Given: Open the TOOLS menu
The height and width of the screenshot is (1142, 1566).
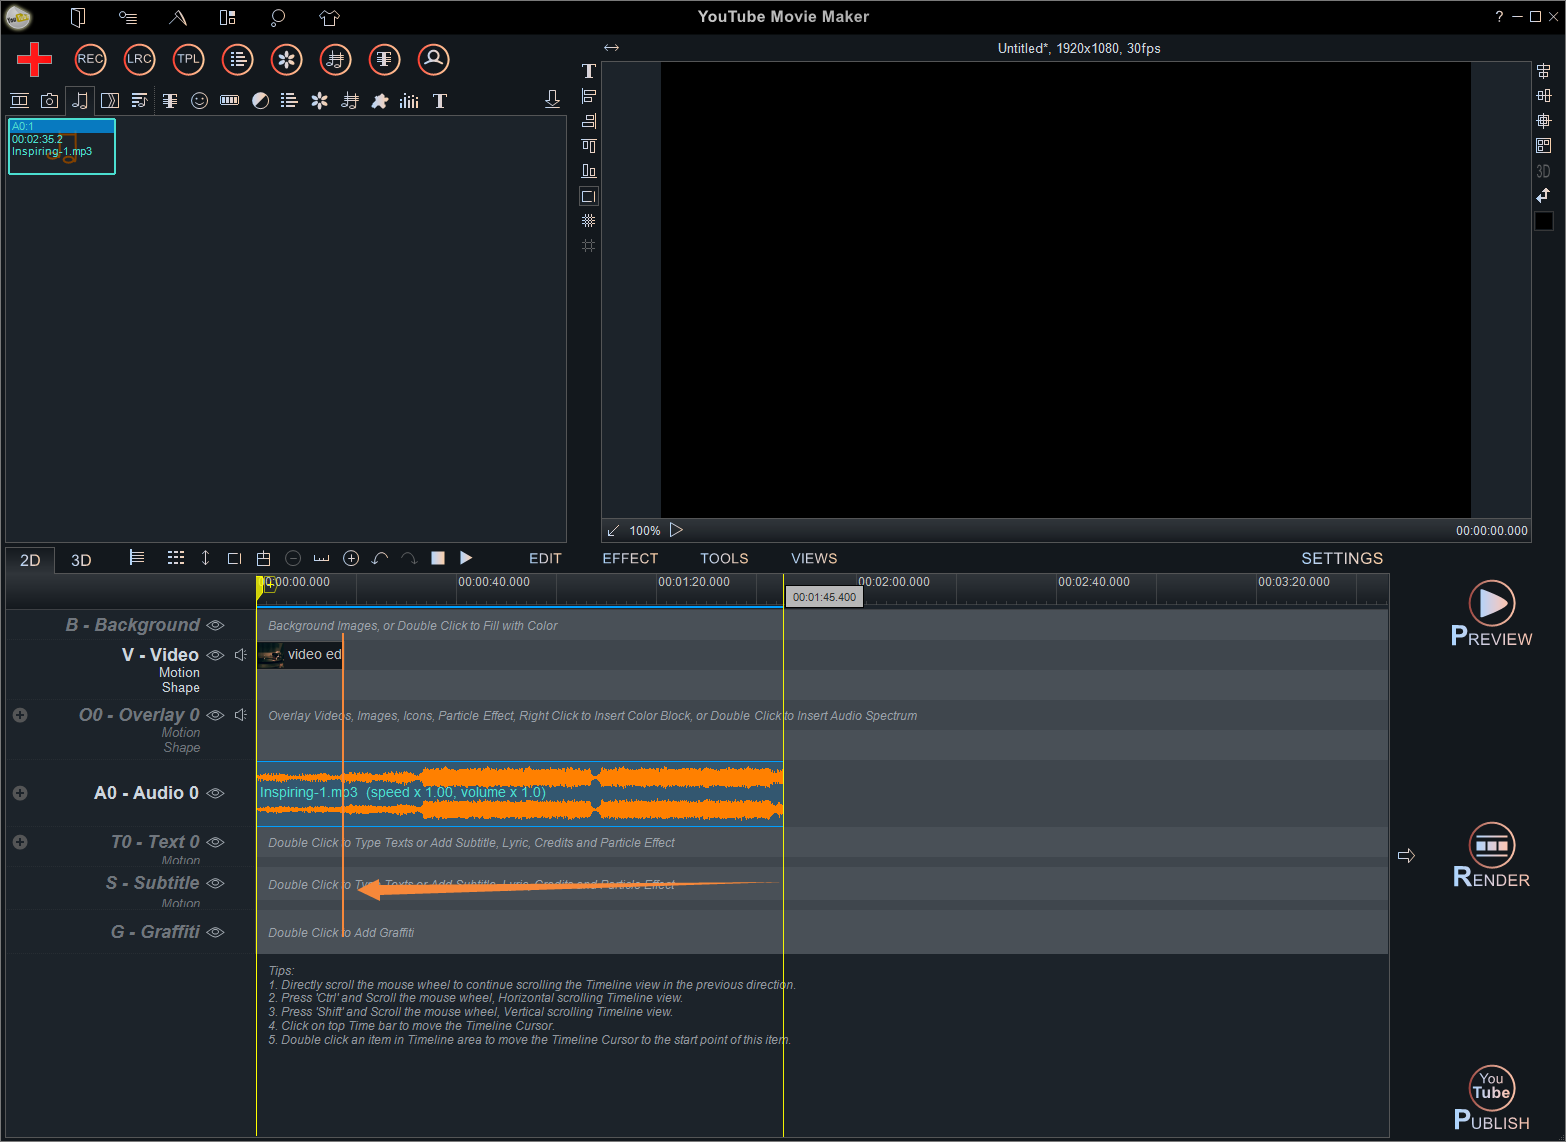Looking at the screenshot, I should 724,559.
